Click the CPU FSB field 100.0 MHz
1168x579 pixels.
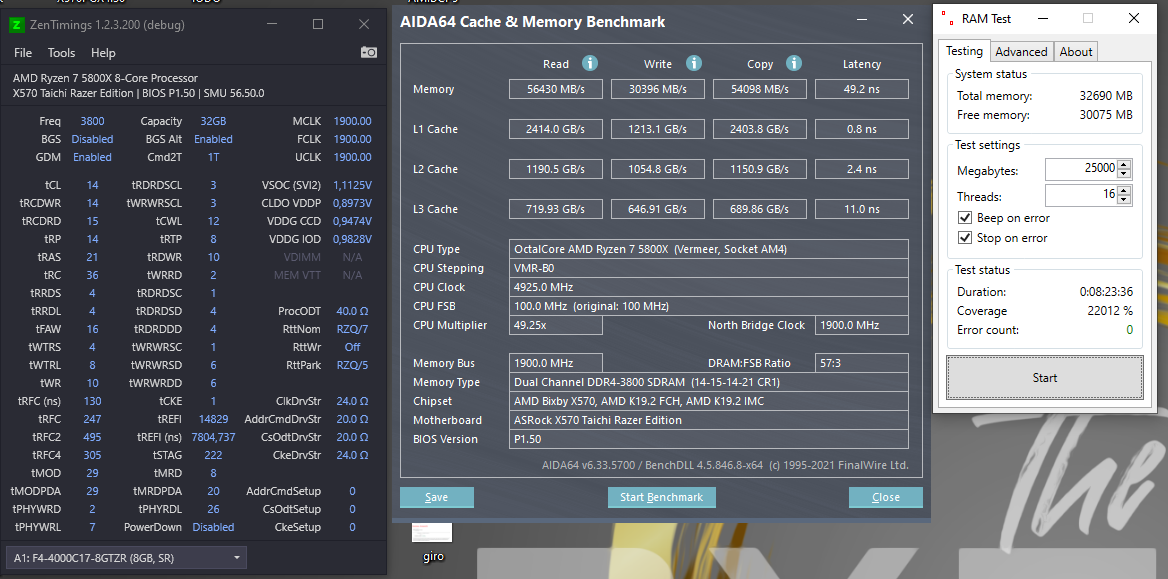pyautogui.click(x=709, y=306)
